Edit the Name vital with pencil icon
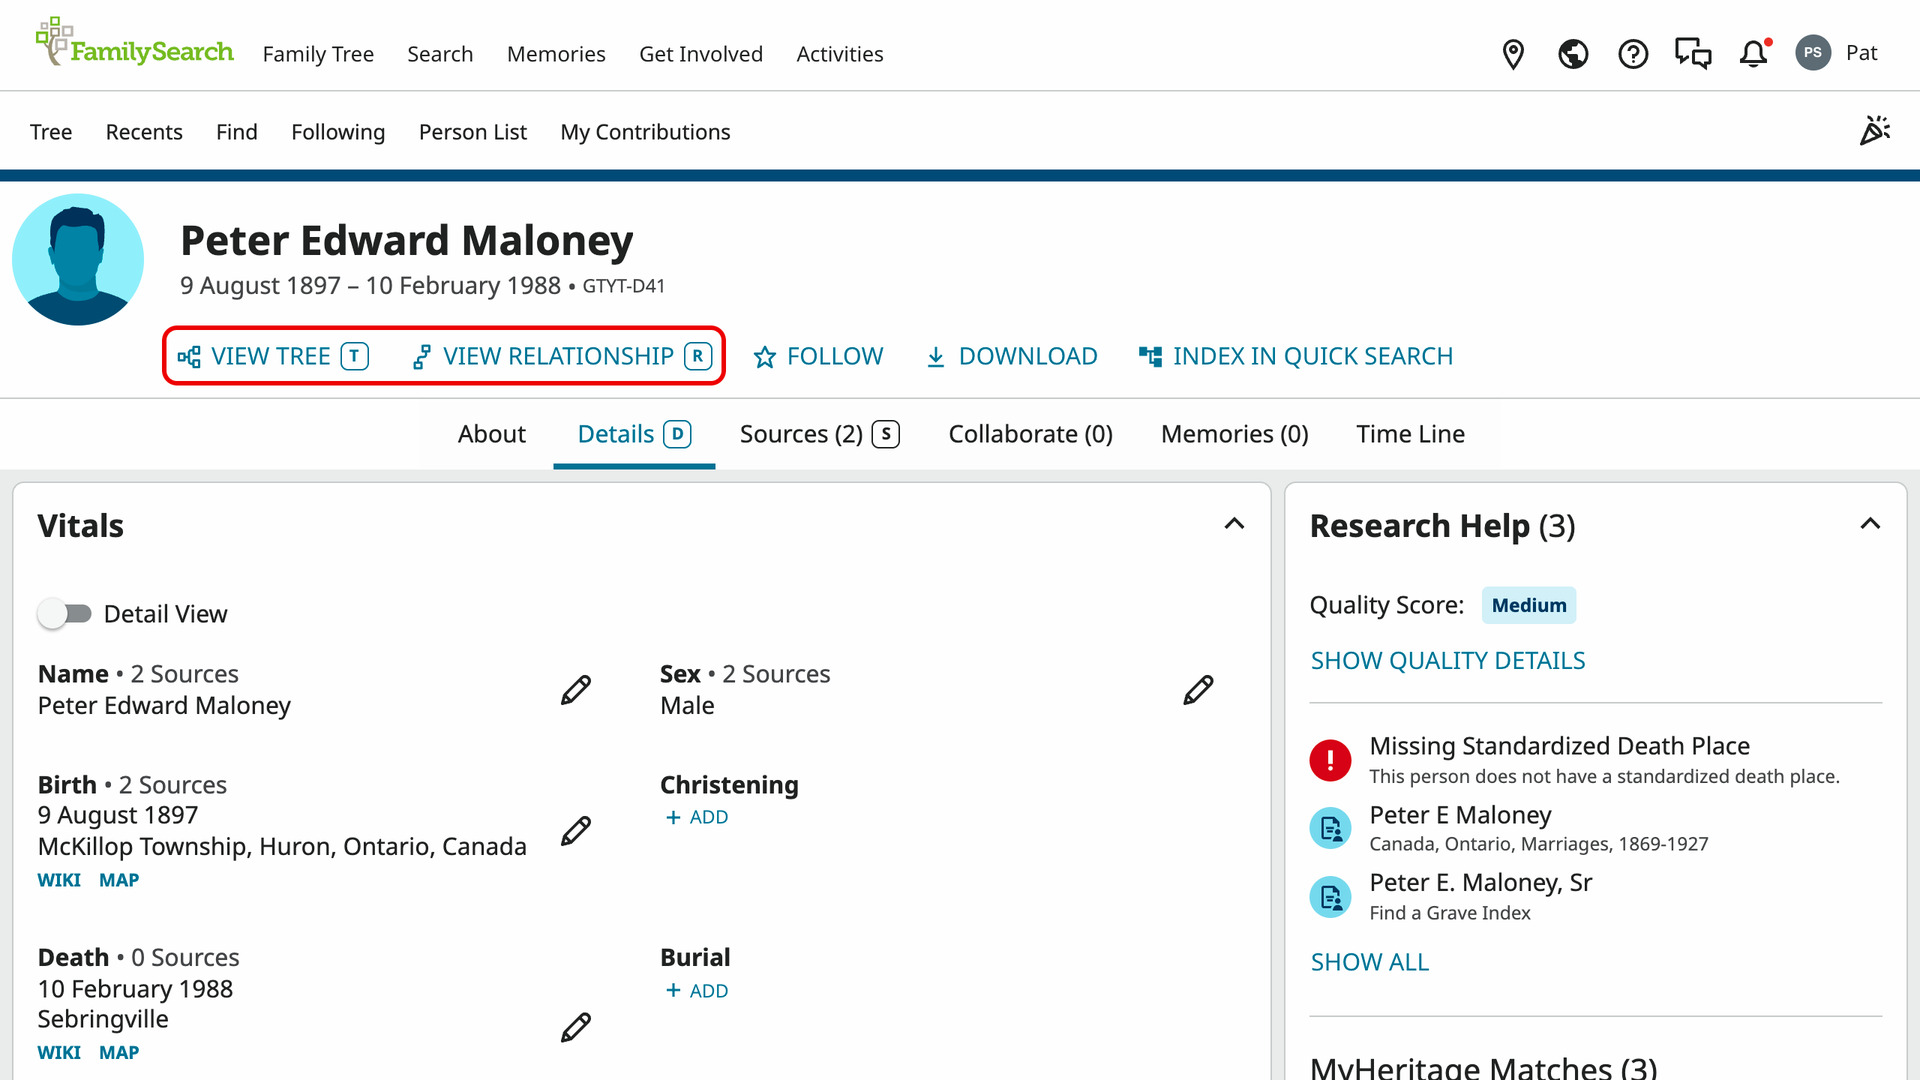 coord(576,690)
